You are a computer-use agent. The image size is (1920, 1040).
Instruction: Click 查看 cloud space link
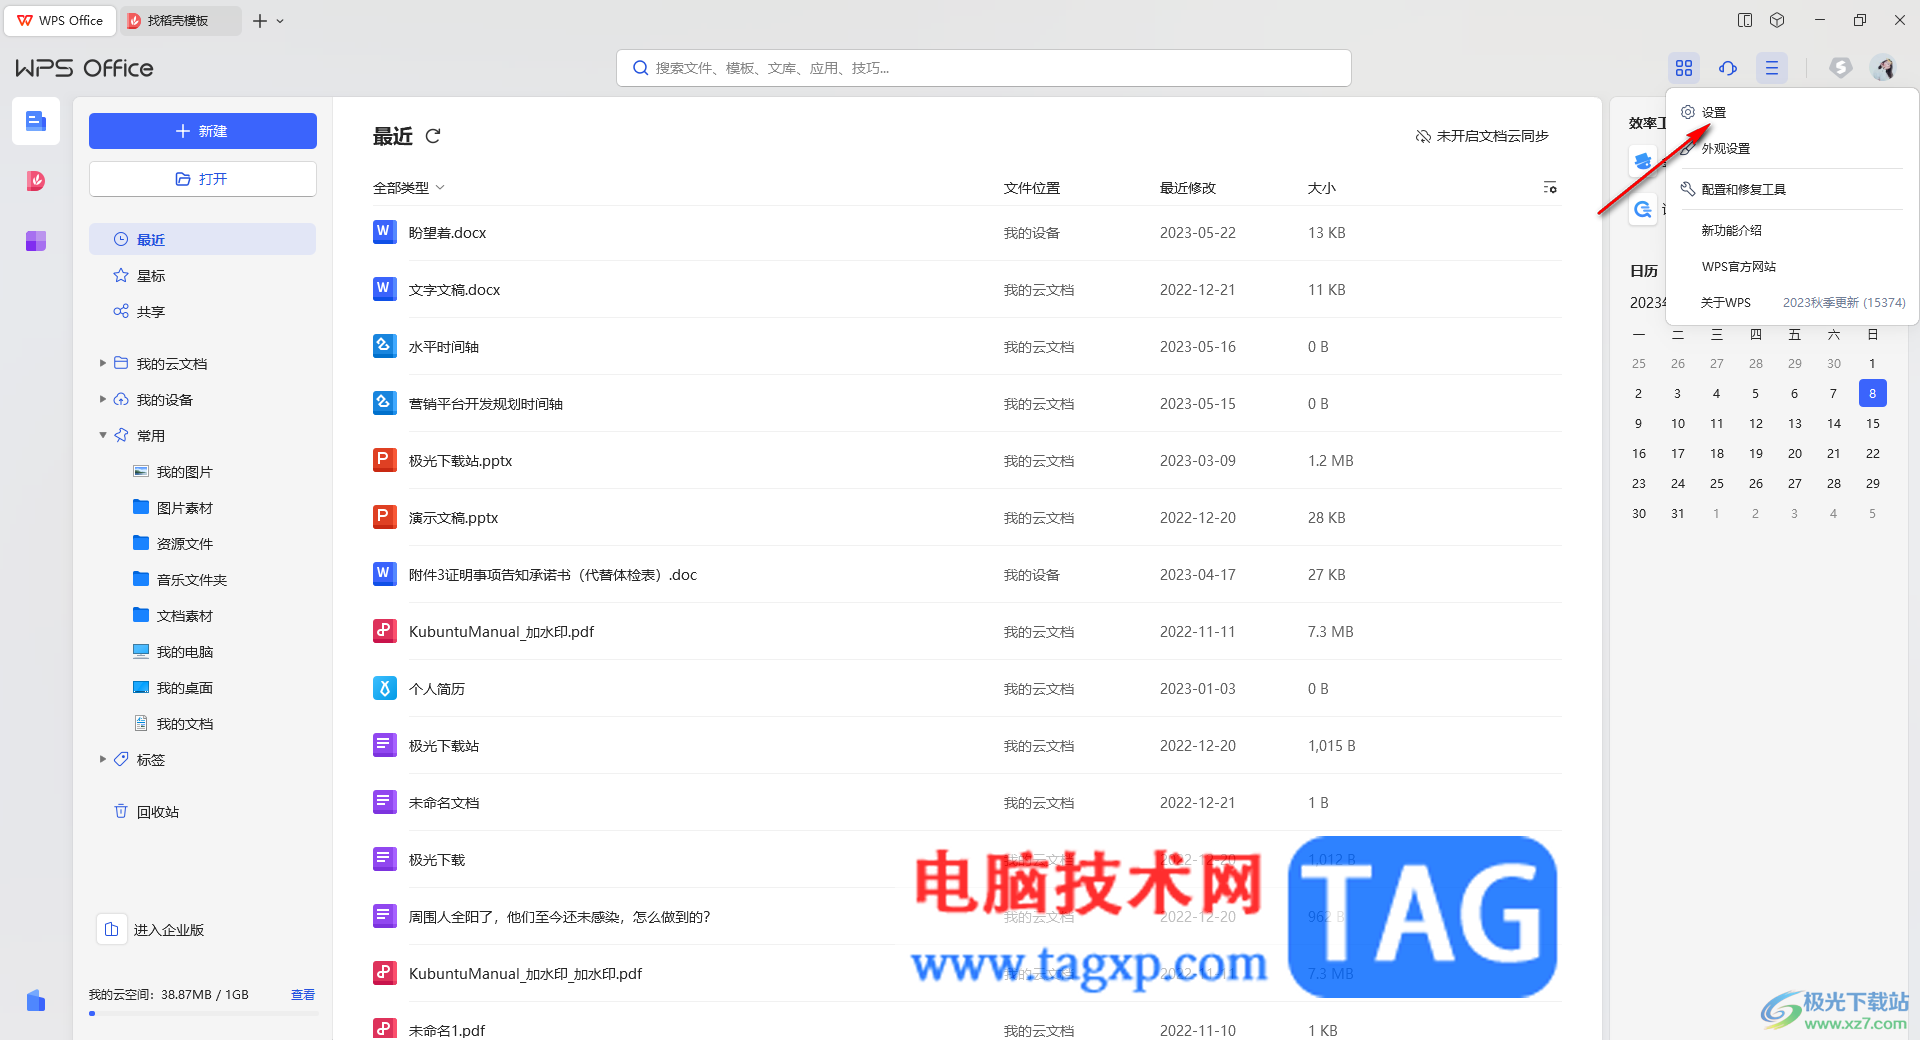(x=303, y=994)
